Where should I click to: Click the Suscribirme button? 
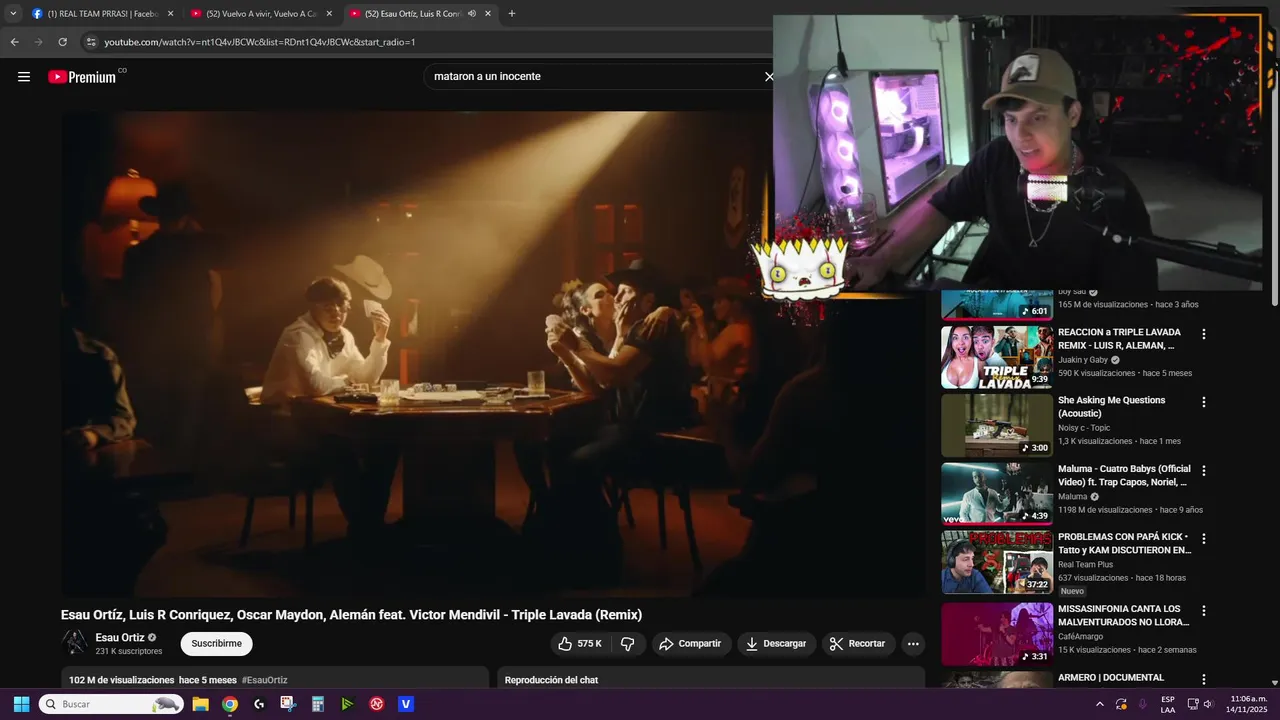(217, 644)
